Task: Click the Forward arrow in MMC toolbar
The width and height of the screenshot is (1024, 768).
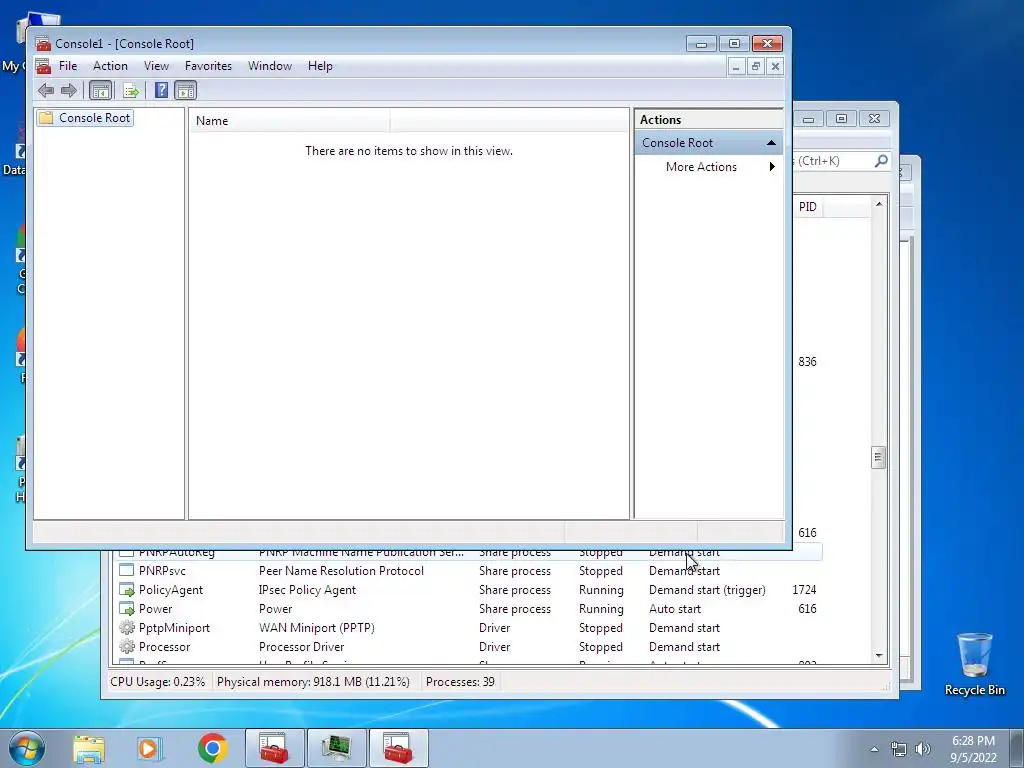Action: [69, 91]
